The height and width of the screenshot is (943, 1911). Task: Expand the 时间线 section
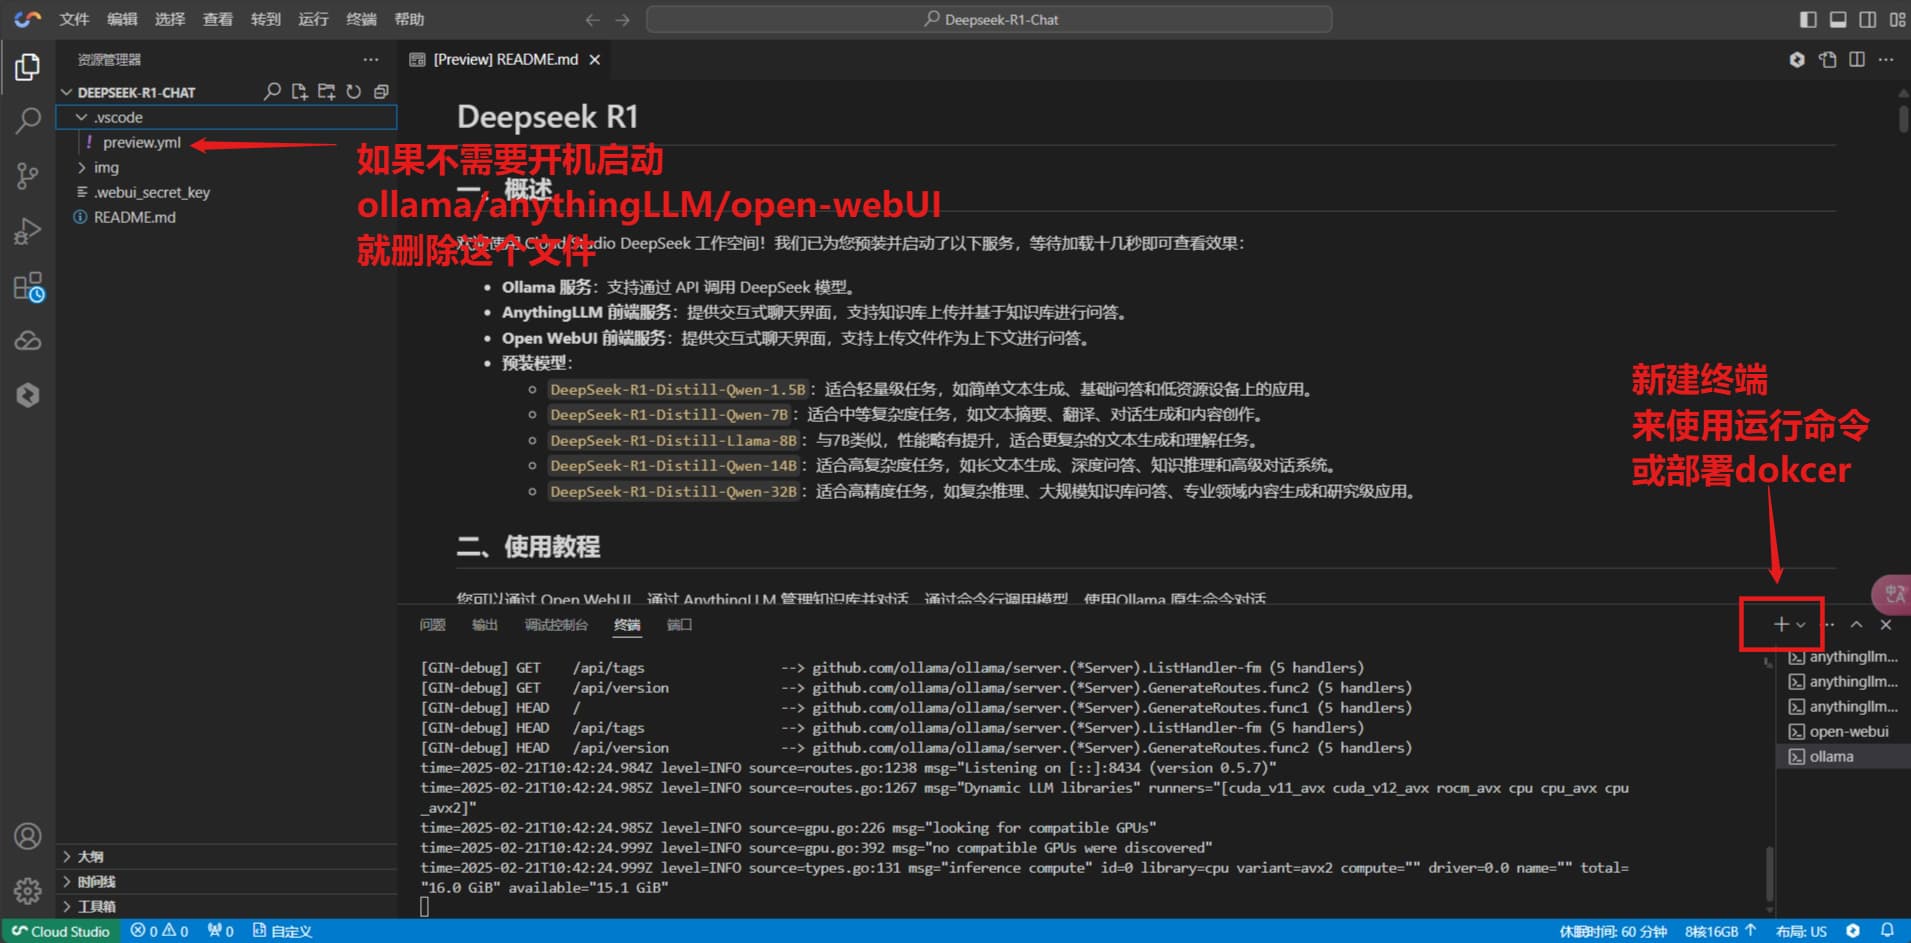(226, 881)
